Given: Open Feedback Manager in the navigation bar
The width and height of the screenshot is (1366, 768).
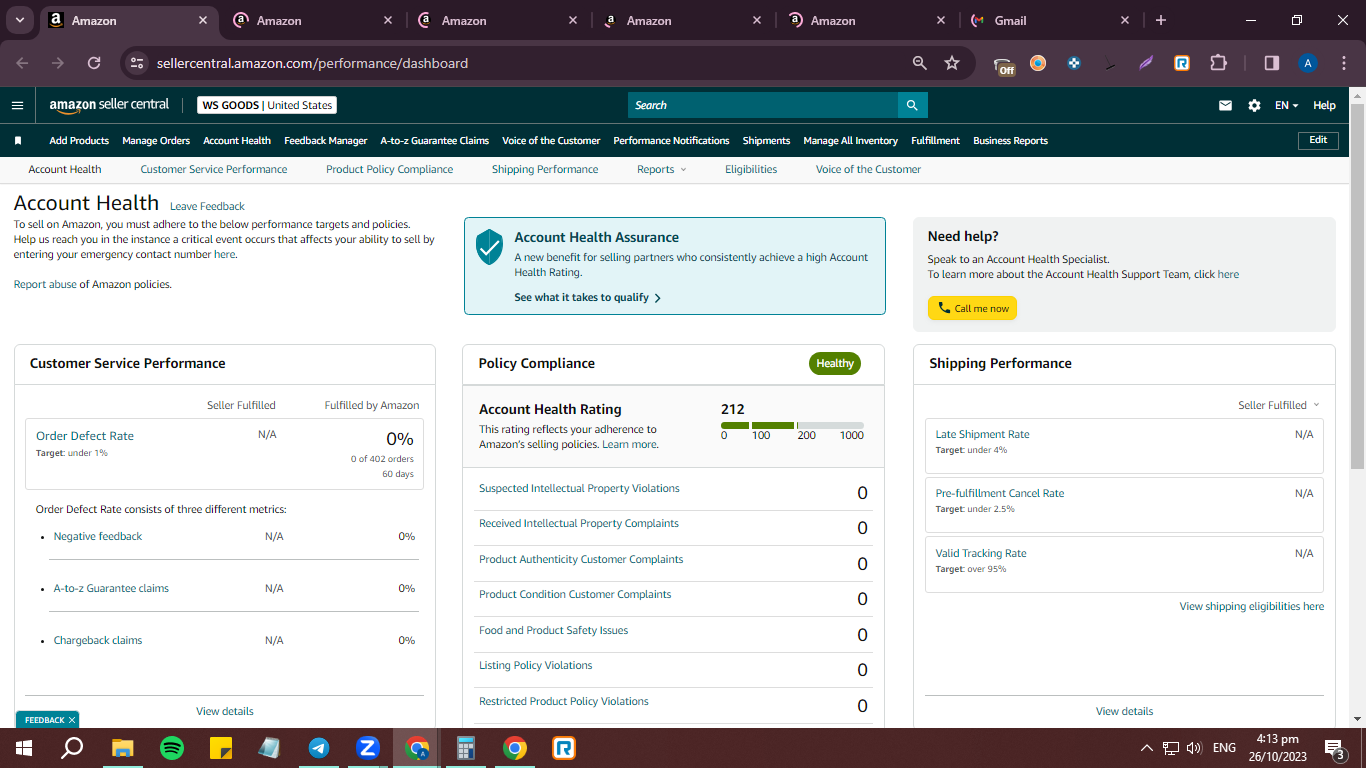Looking at the screenshot, I should pyautogui.click(x=325, y=141).
